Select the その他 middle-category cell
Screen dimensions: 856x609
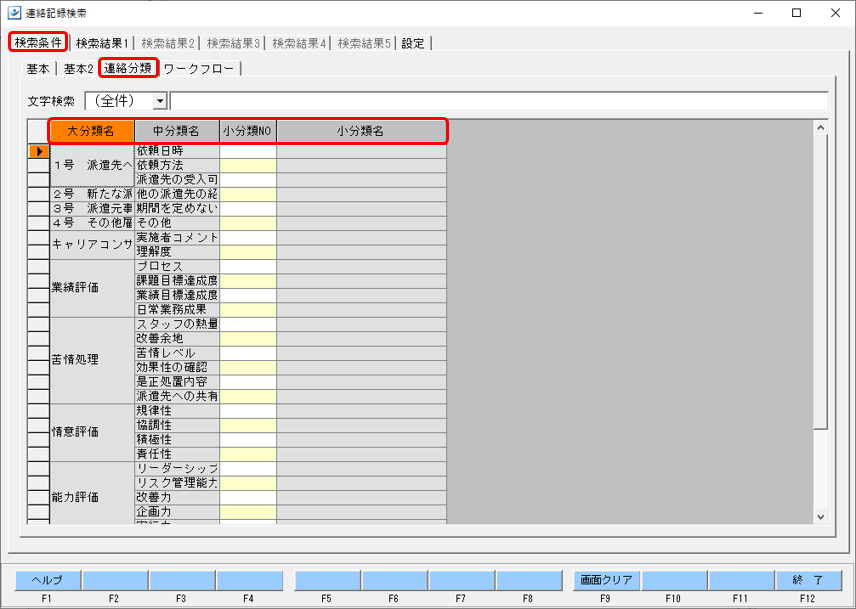coord(177,223)
